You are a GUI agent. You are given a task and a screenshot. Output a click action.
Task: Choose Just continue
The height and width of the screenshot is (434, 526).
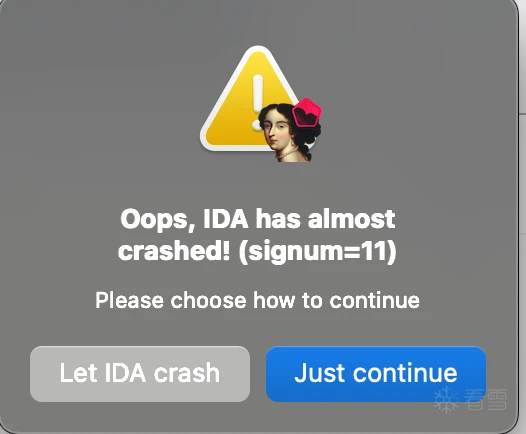click(376, 374)
